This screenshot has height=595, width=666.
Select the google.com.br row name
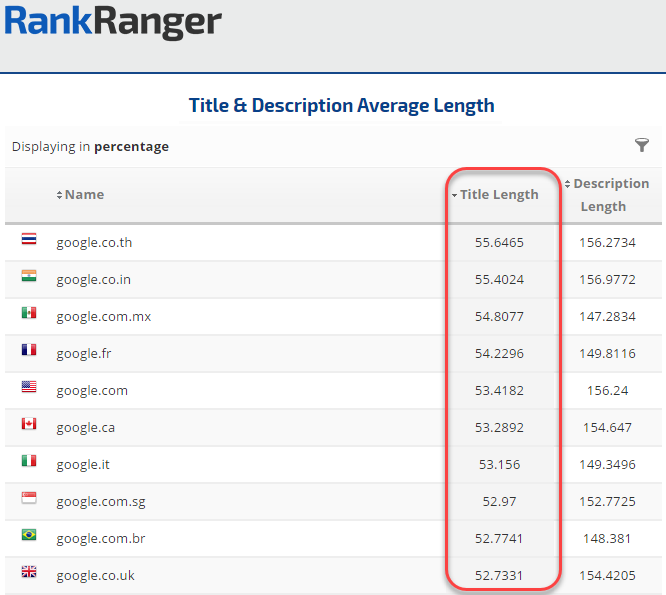(x=101, y=538)
